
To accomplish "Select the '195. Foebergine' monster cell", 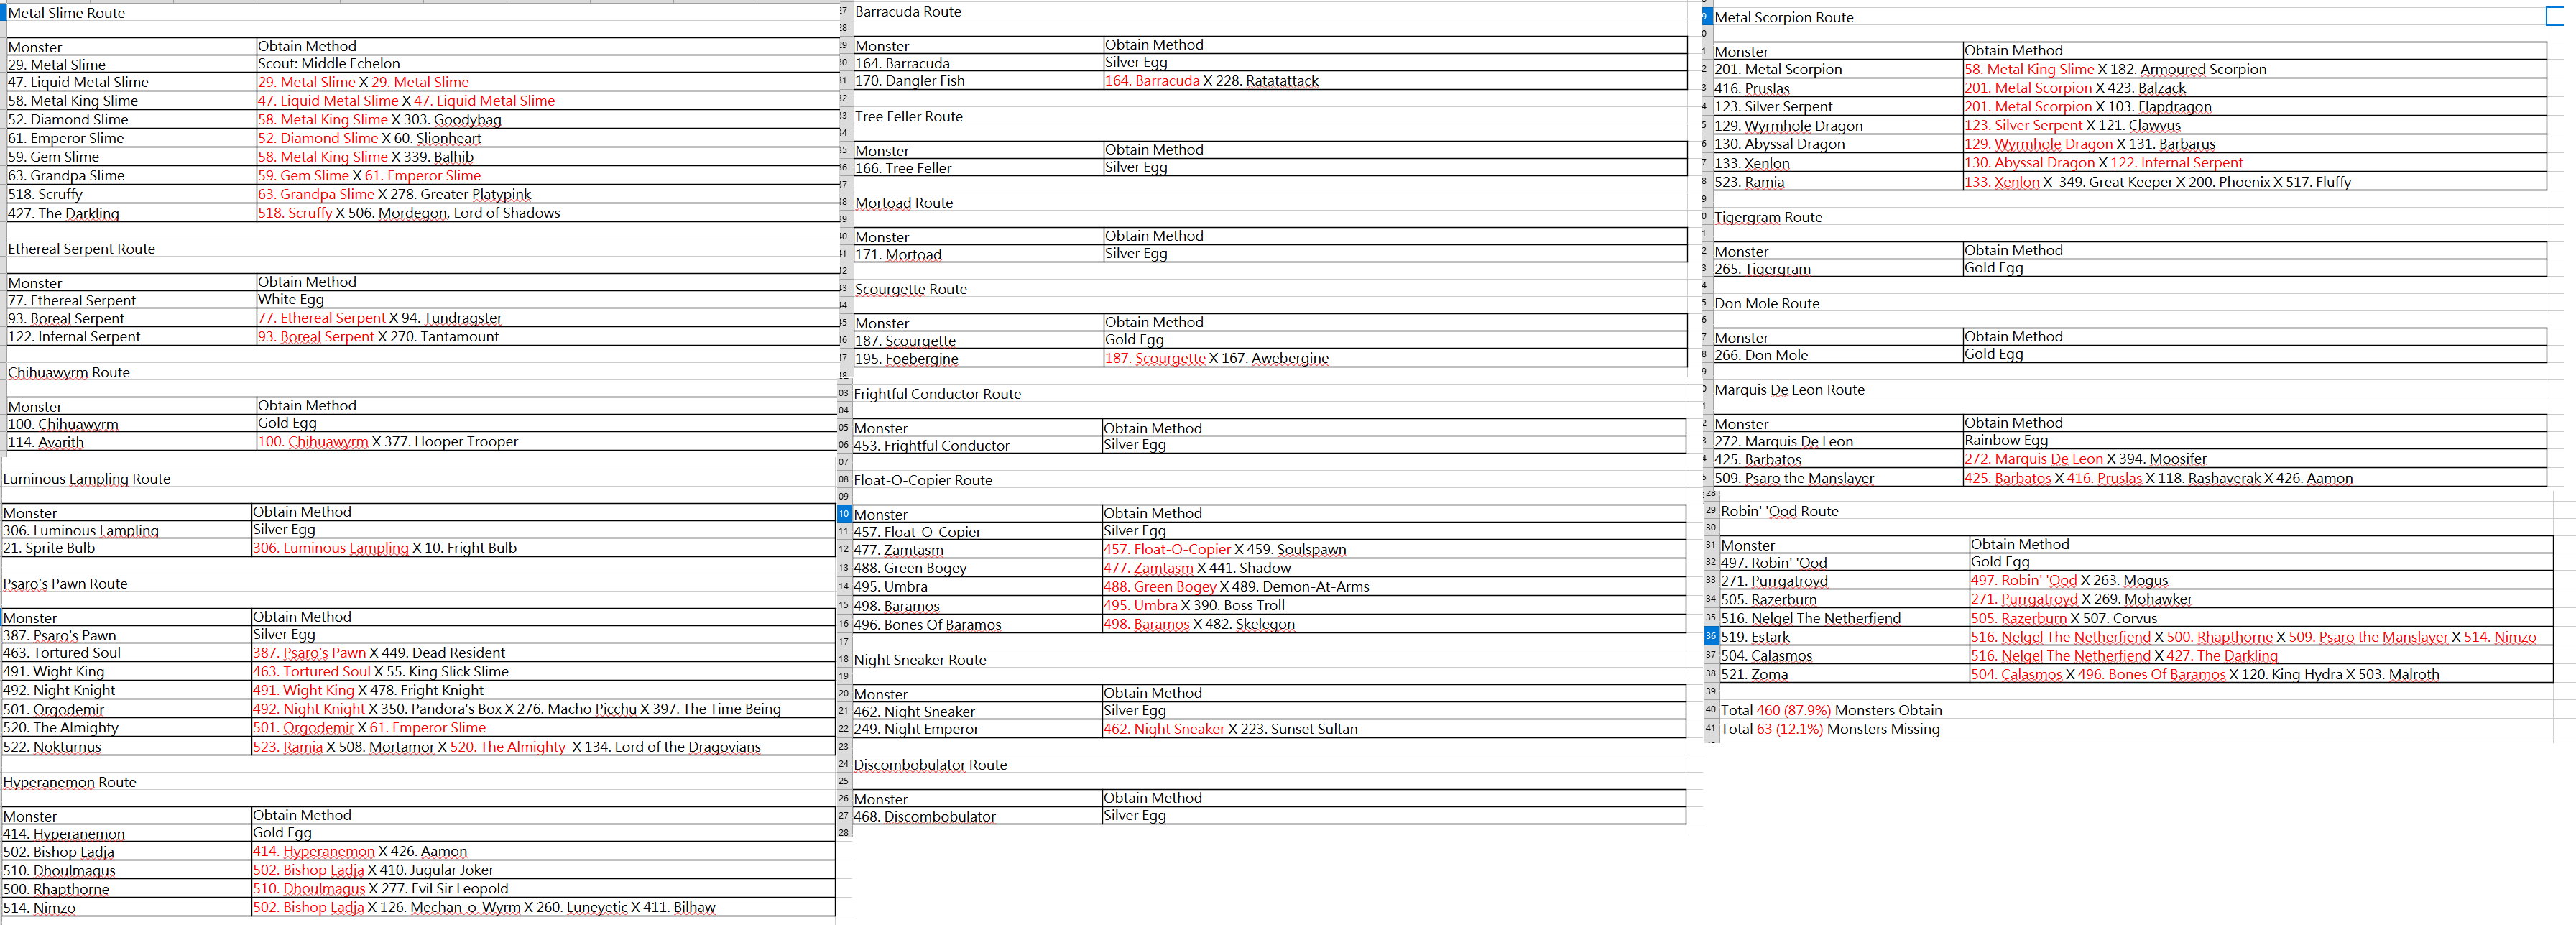I will pyautogui.click(x=906, y=359).
